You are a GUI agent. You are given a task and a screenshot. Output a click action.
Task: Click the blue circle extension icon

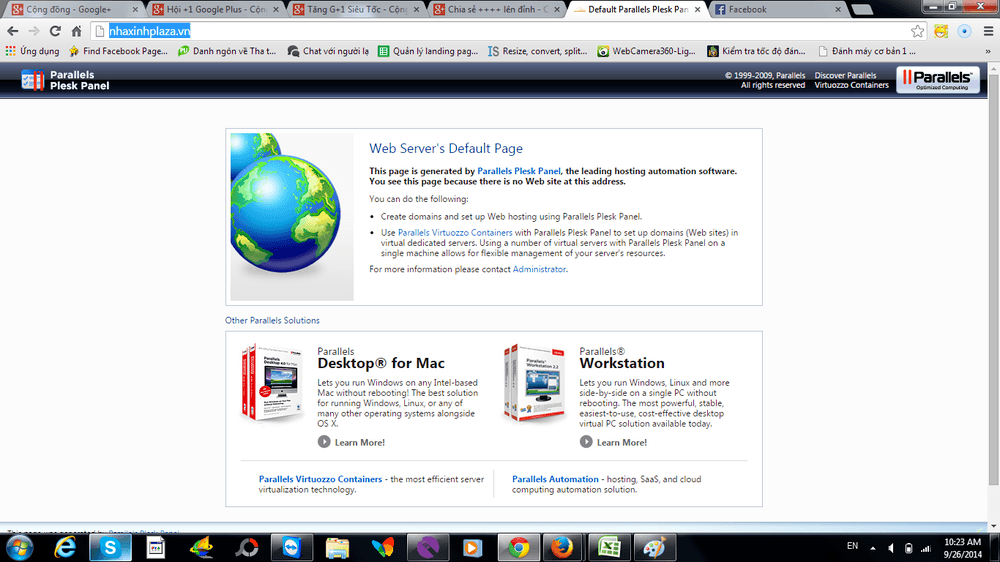964,31
